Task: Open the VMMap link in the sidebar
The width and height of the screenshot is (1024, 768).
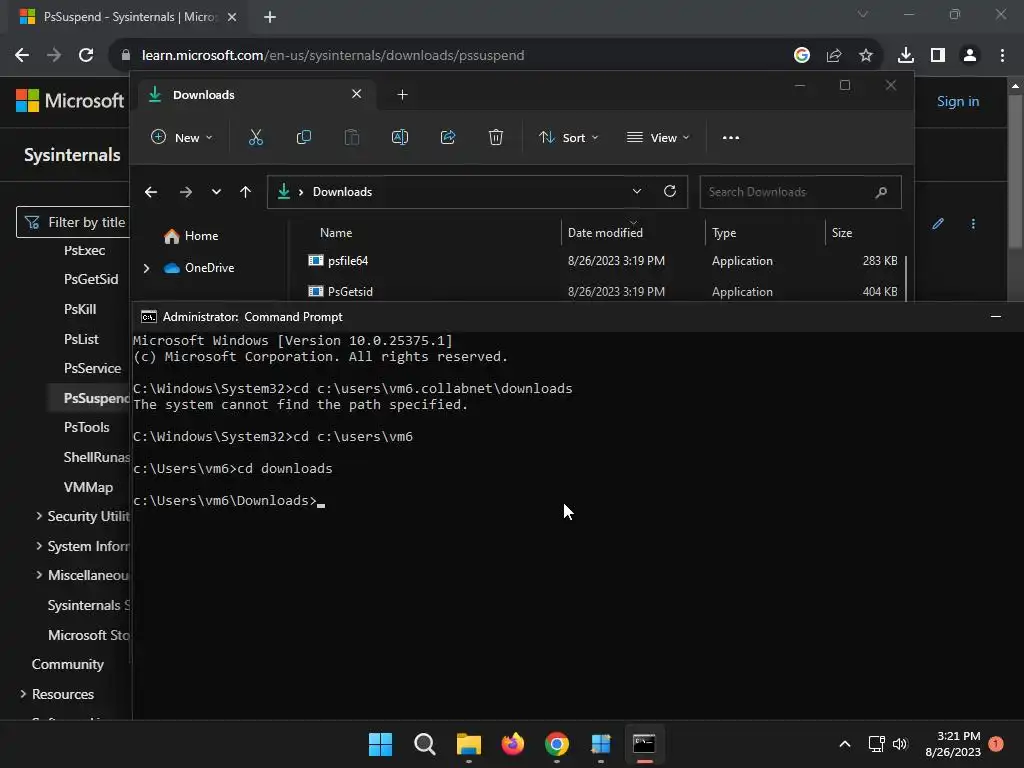Action: coord(88,487)
